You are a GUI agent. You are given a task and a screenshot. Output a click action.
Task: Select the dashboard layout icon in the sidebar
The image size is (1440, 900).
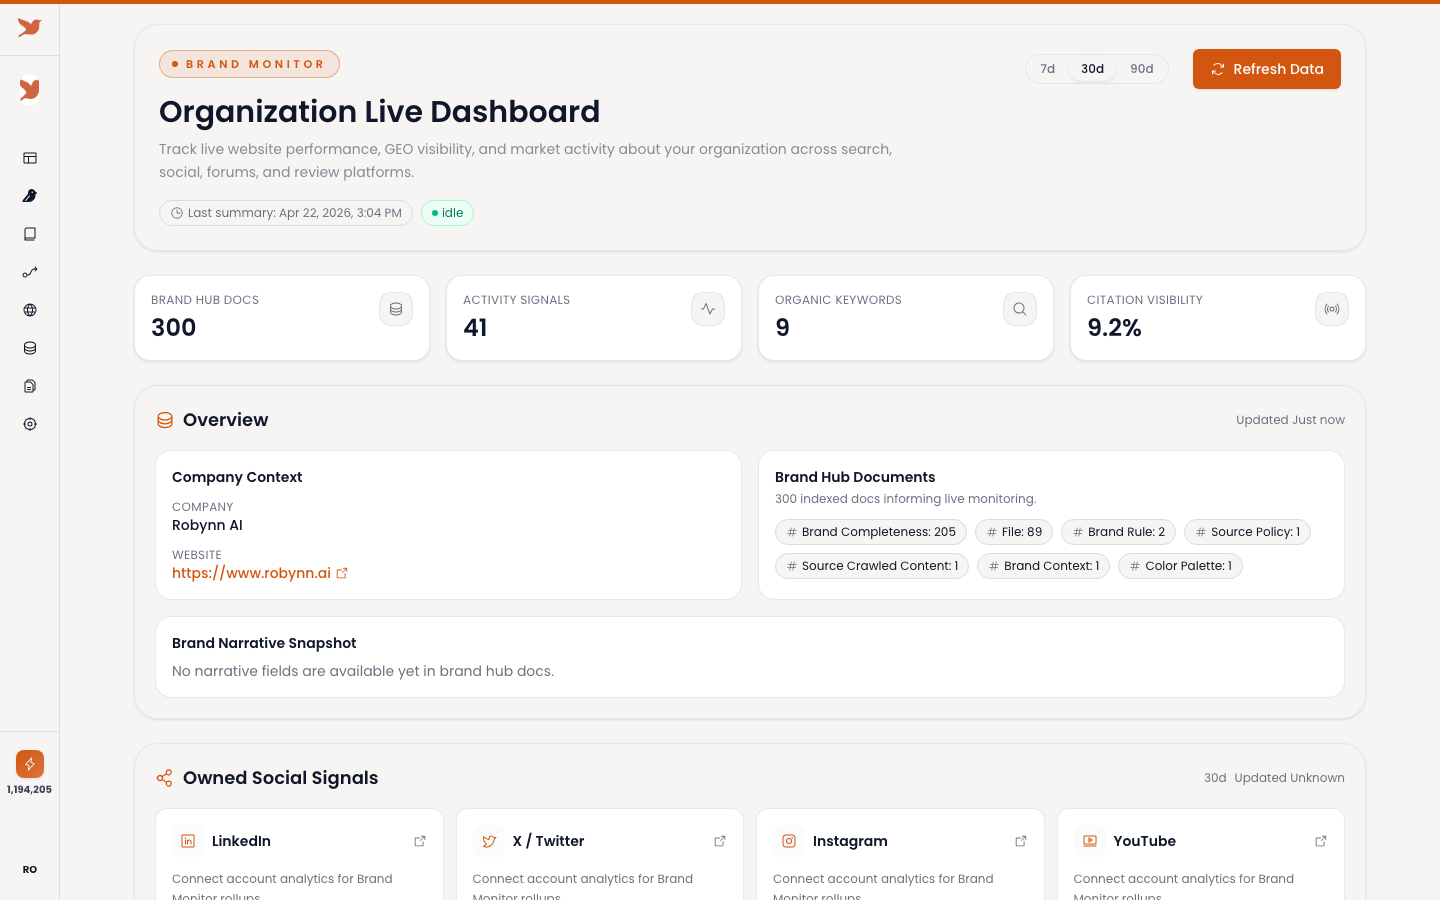[x=30, y=158]
